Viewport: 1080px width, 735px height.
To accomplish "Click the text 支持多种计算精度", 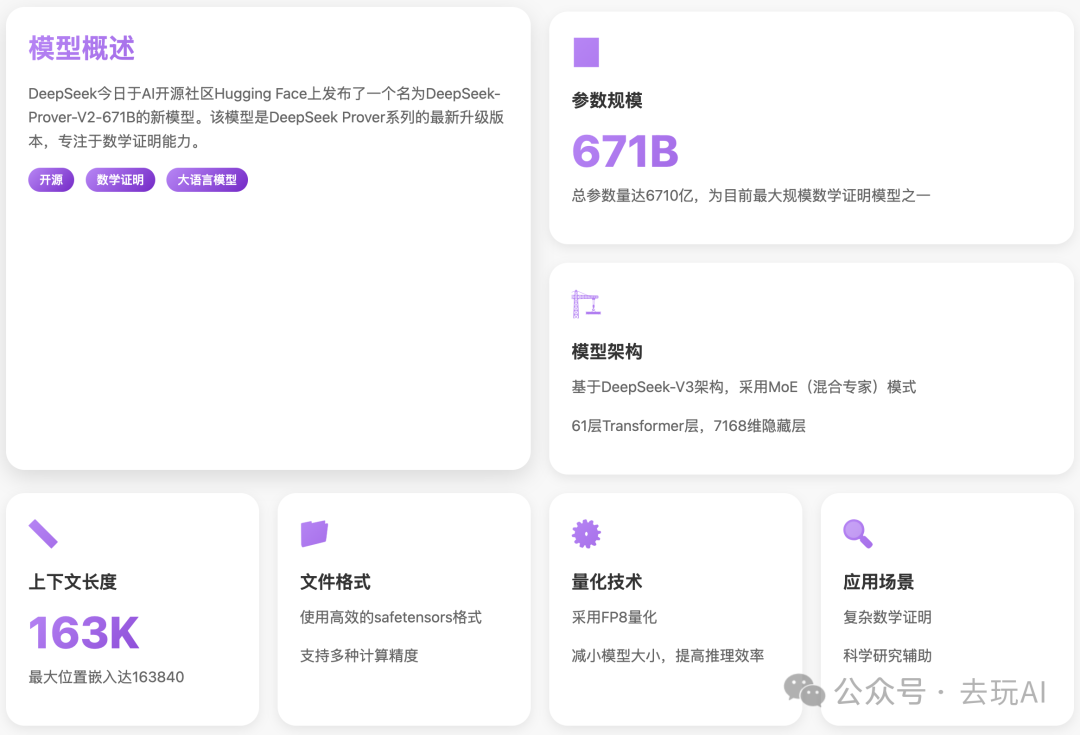I will [x=359, y=656].
